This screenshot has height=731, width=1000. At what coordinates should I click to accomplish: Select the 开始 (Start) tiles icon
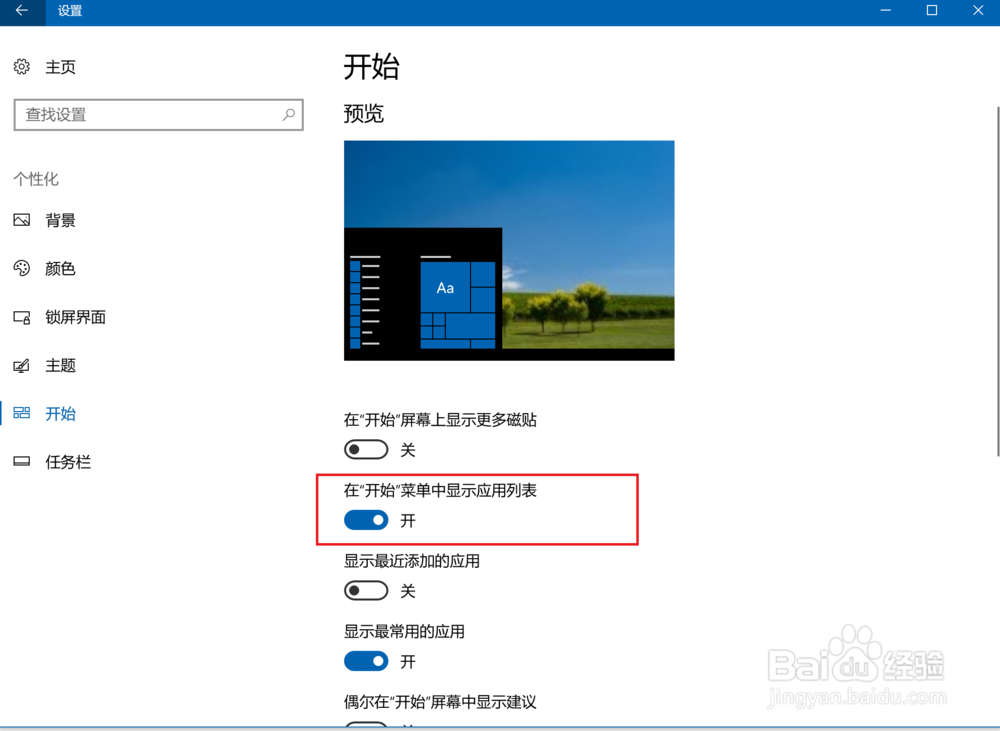(x=22, y=413)
